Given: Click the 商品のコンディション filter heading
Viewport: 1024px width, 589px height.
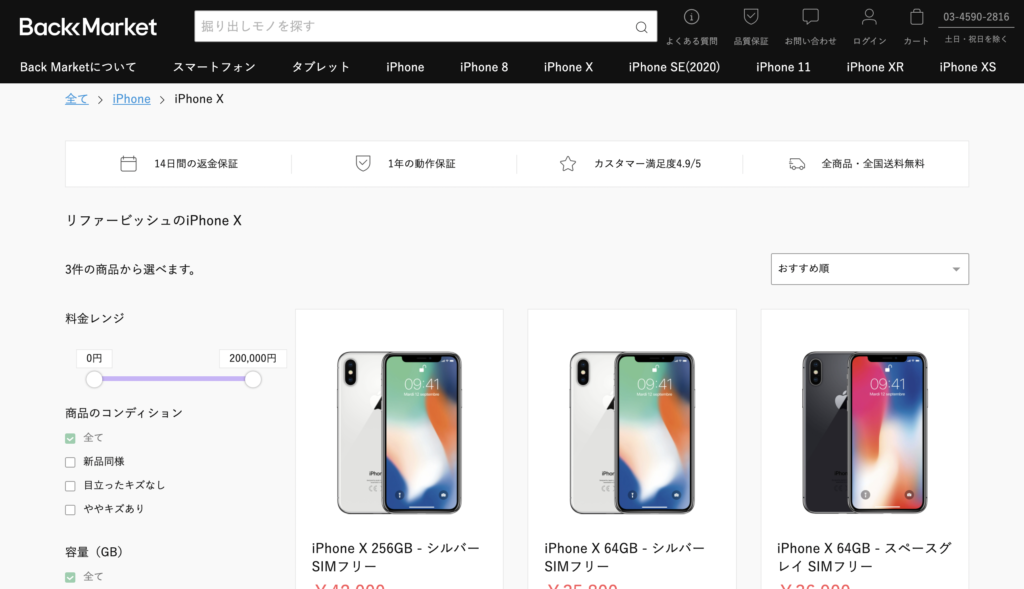Looking at the screenshot, I should pyautogui.click(x=124, y=413).
